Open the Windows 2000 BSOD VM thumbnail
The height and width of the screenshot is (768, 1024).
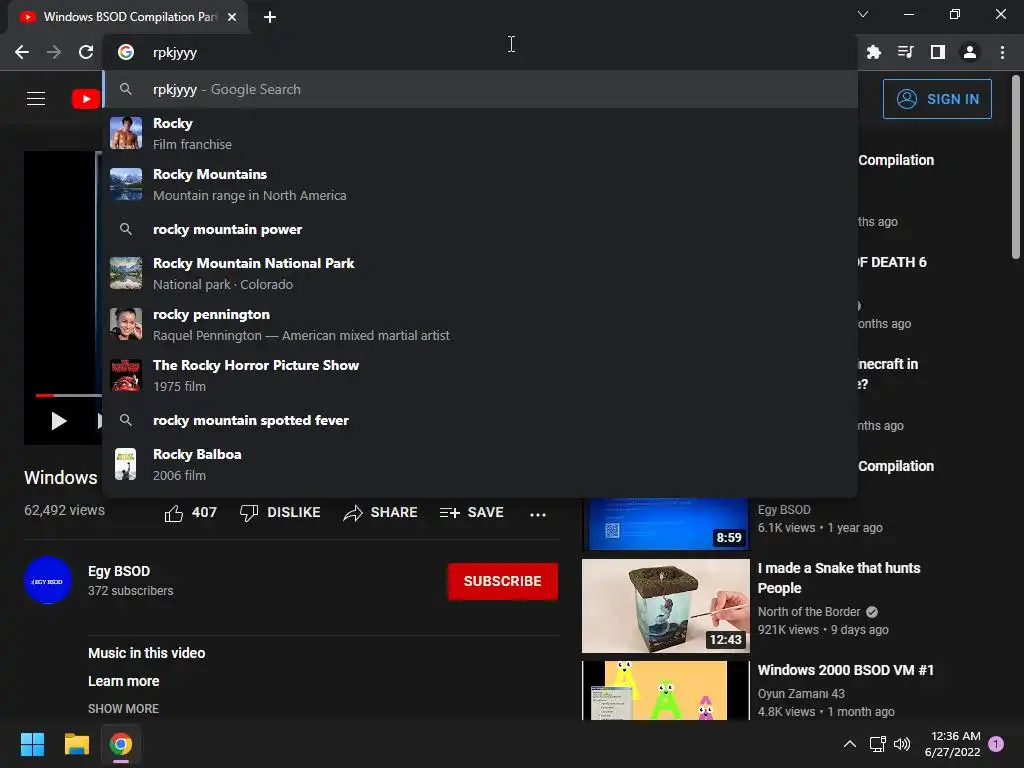tap(665, 690)
